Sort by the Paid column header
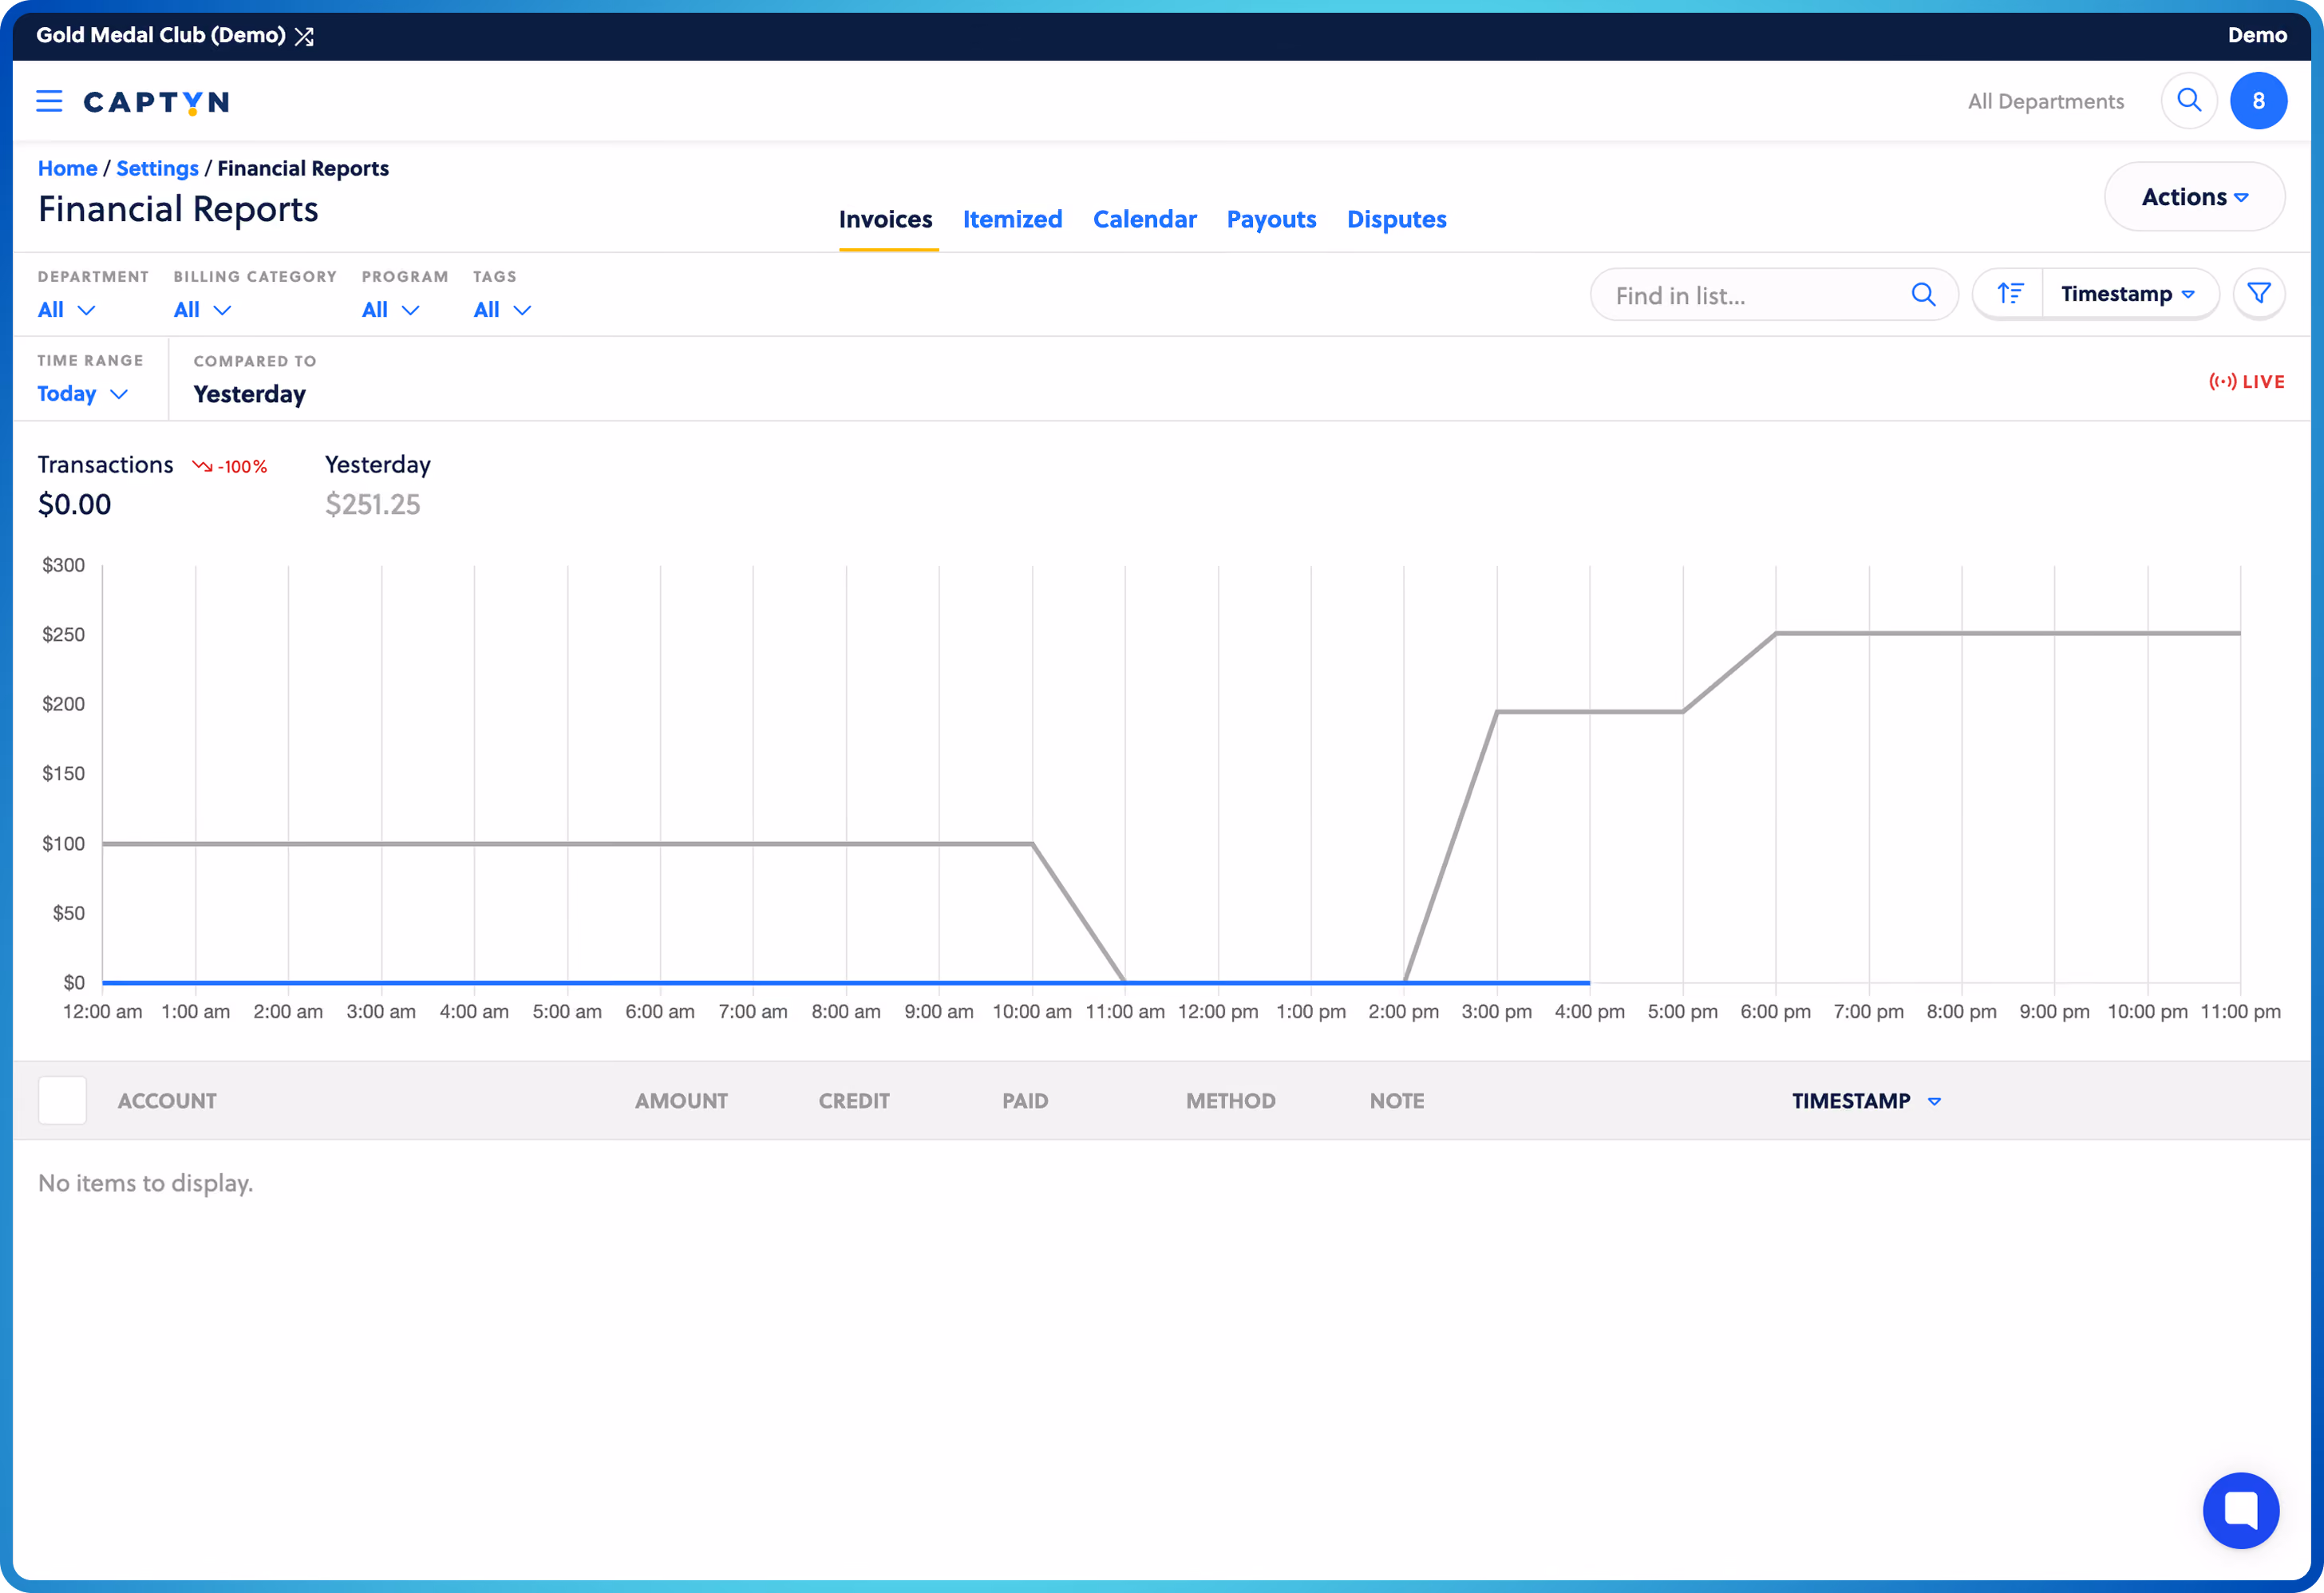The image size is (2324, 1593). pos(1025,1101)
